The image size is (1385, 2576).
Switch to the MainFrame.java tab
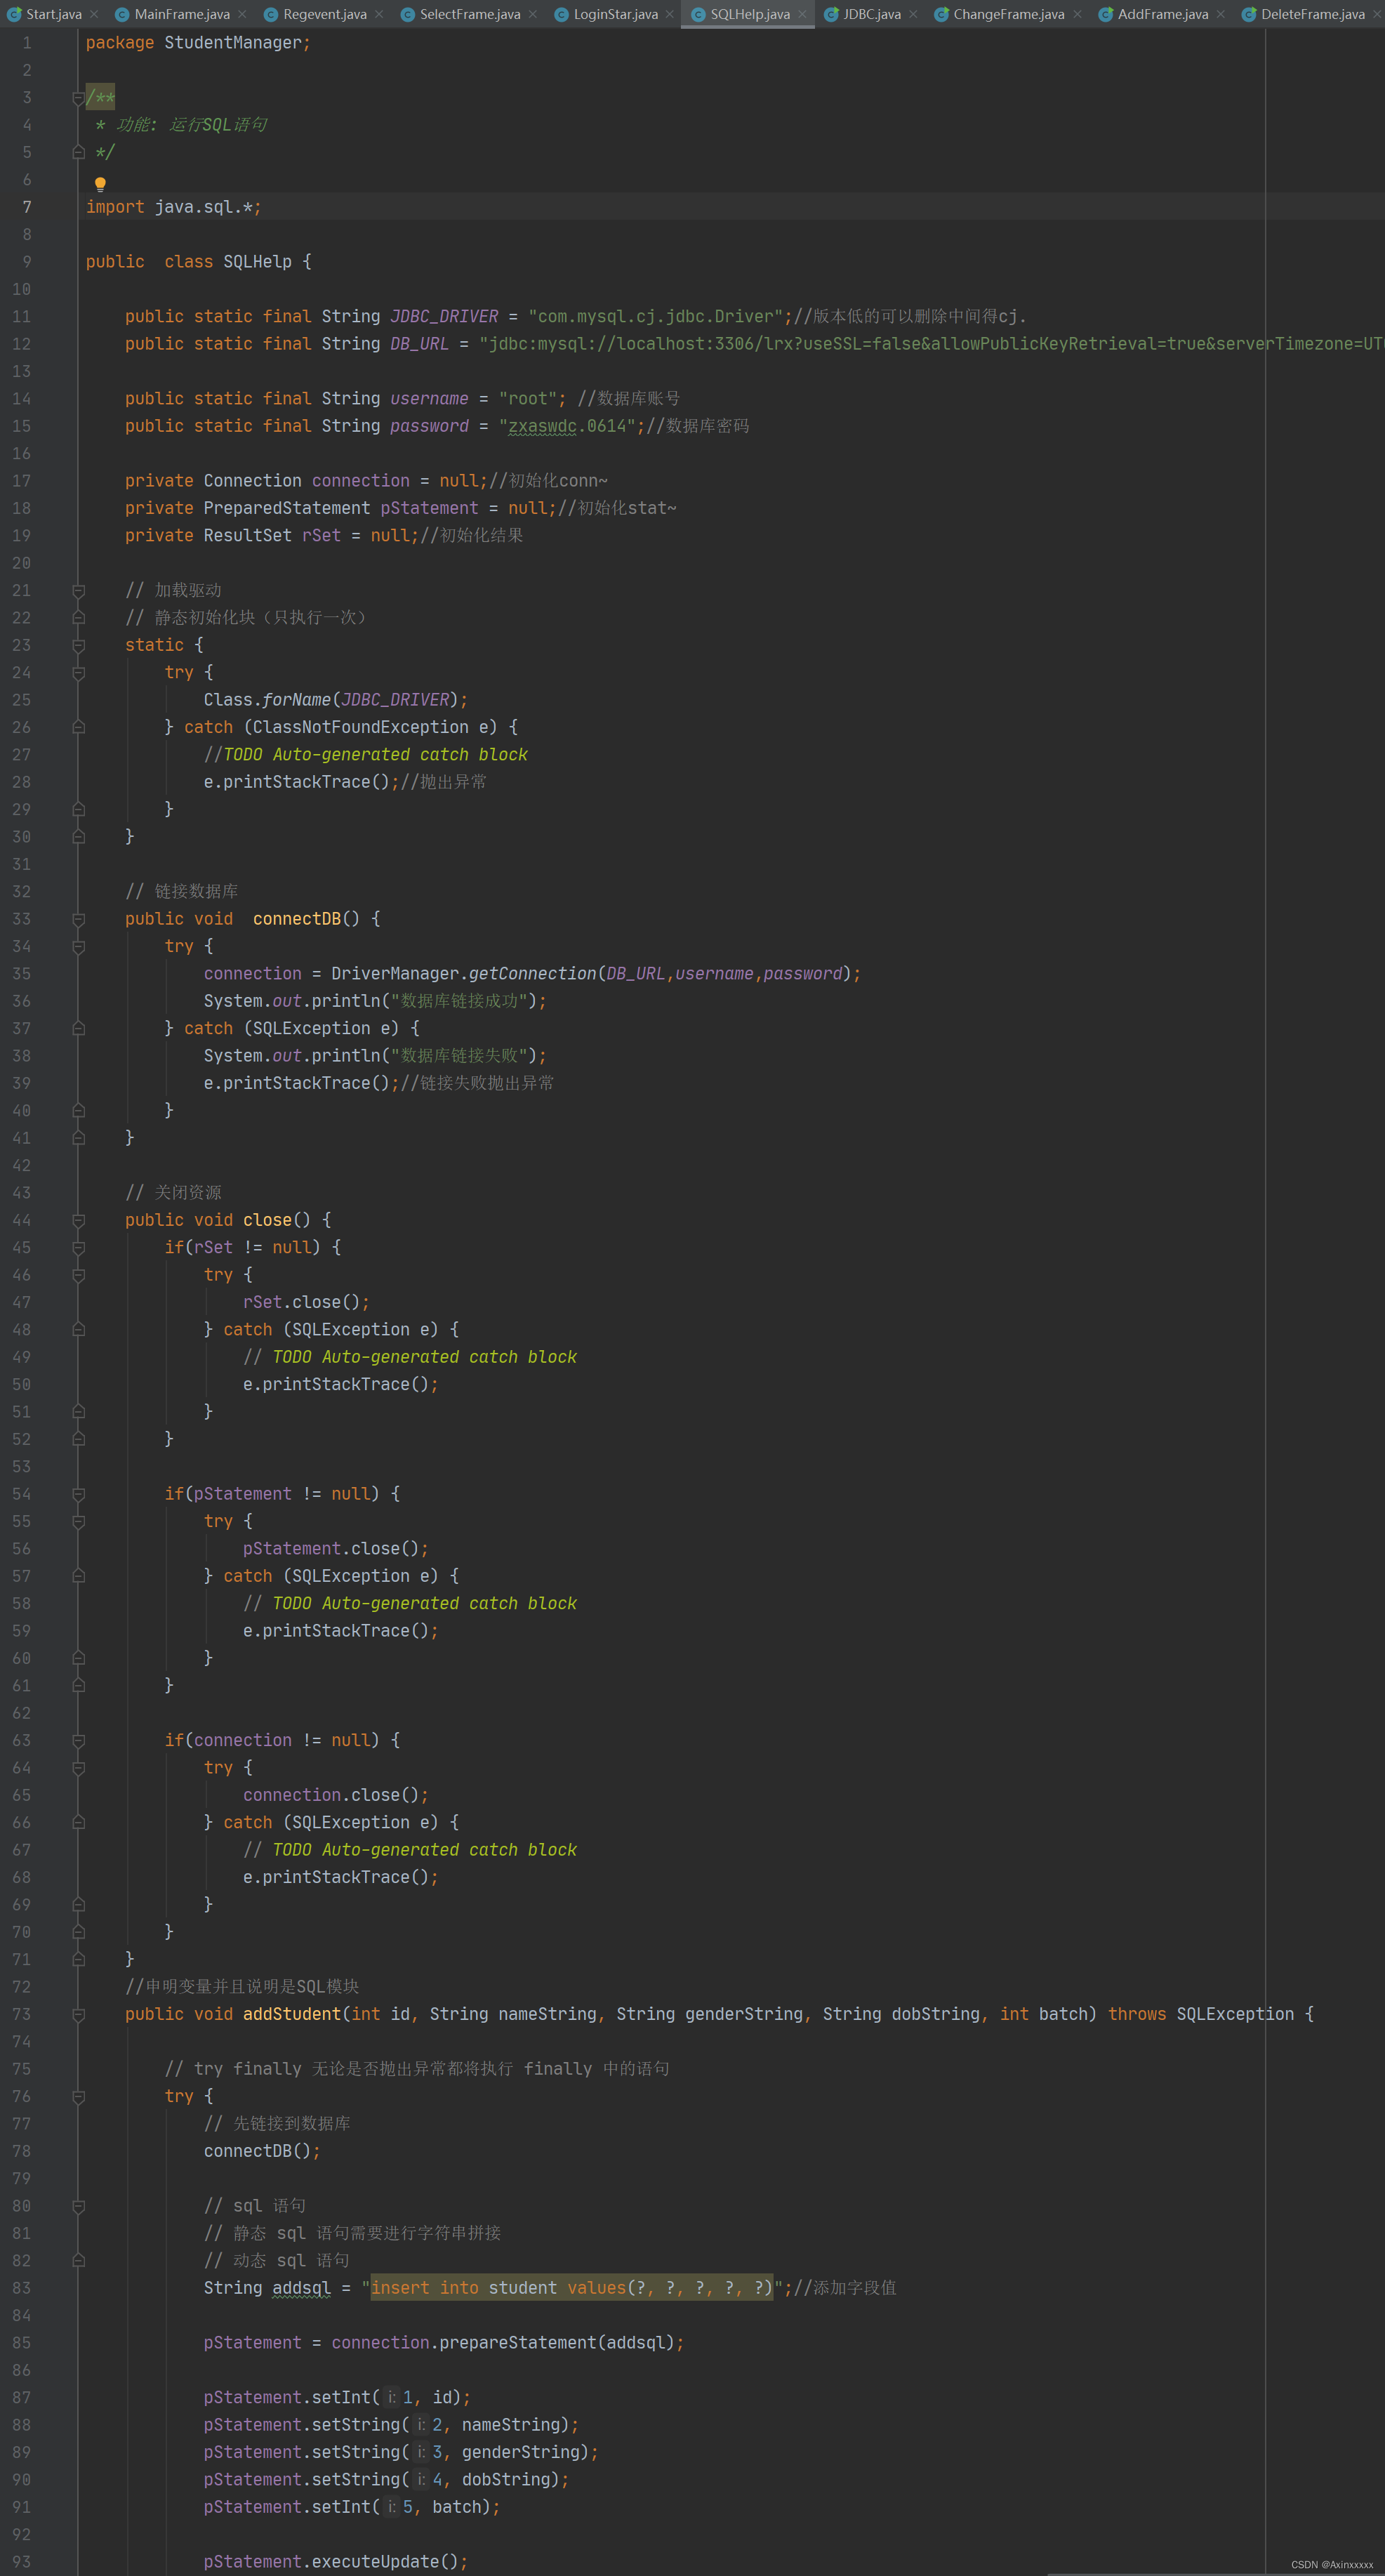tap(182, 14)
